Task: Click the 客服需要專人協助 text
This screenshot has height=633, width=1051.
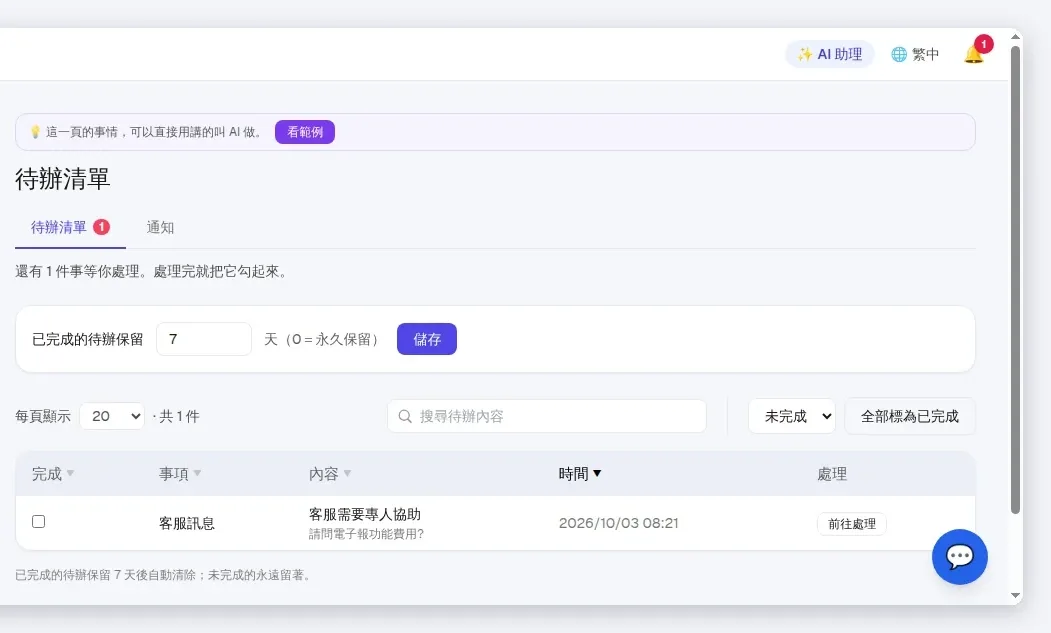Action: 365,514
